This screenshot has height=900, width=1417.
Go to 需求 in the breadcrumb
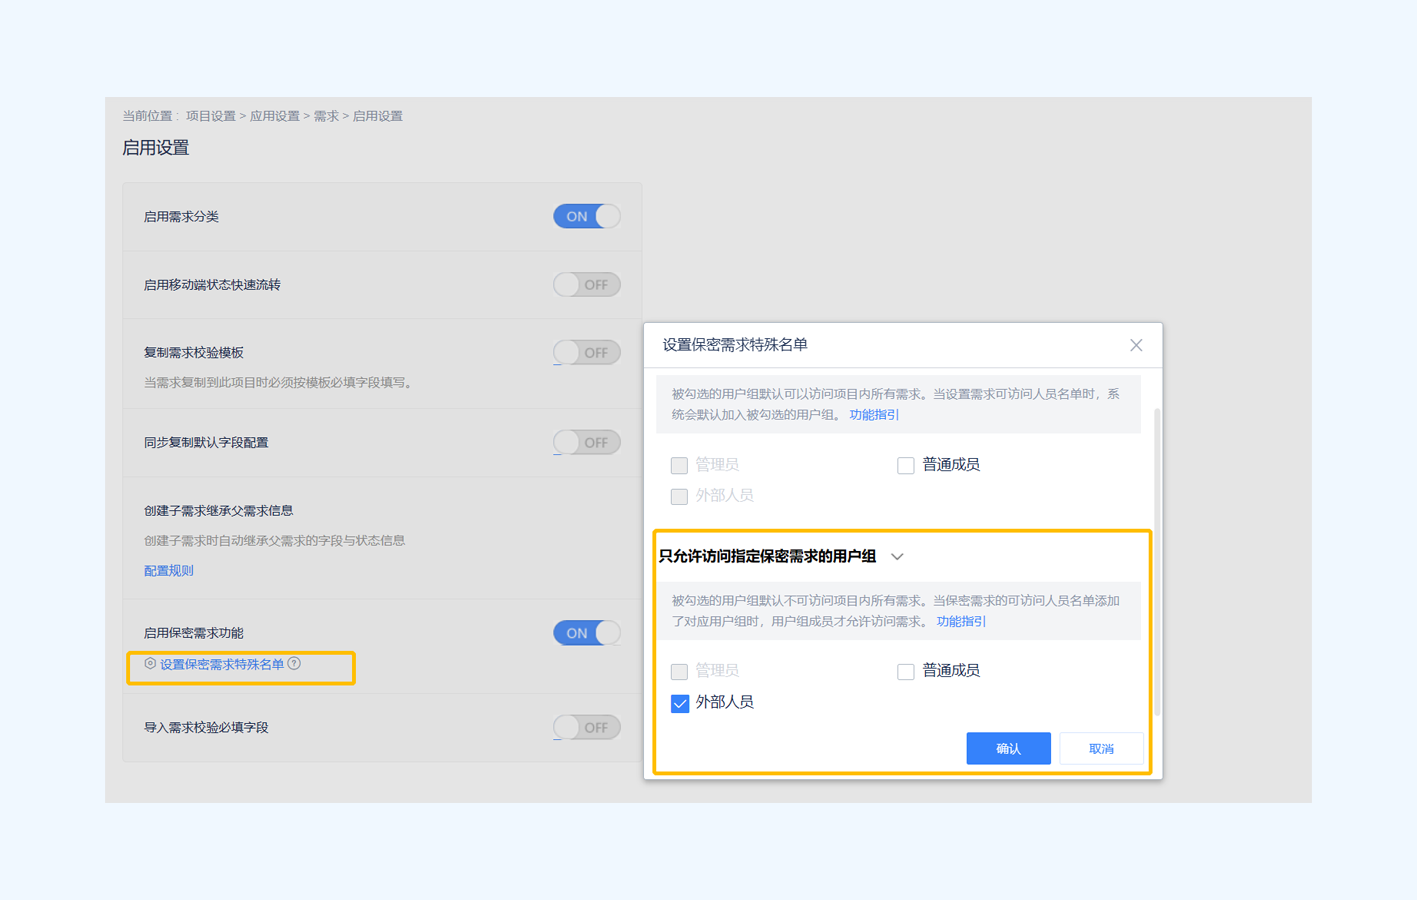[x=326, y=116]
